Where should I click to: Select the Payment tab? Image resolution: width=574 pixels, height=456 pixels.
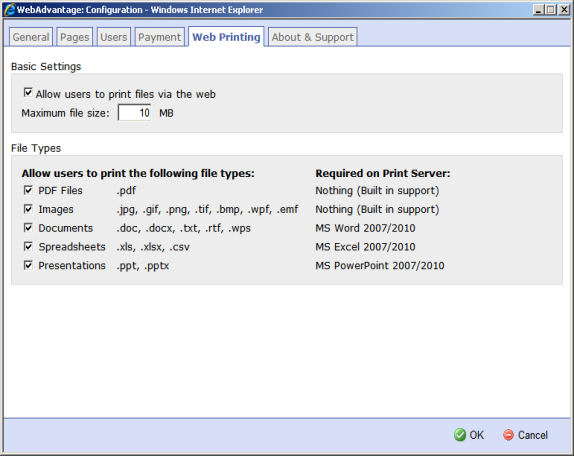[159, 37]
